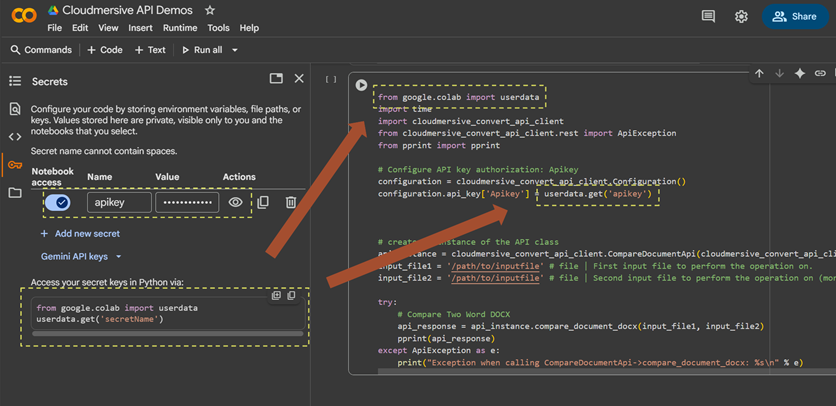
Task: Click the empty execution count brackets
Action: pos(331,79)
